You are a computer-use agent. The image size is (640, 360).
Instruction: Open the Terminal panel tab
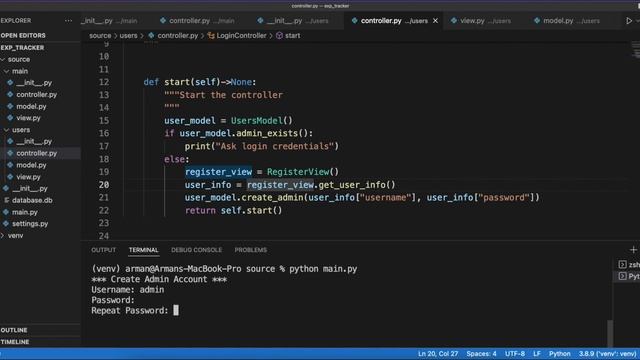tap(144, 250)
